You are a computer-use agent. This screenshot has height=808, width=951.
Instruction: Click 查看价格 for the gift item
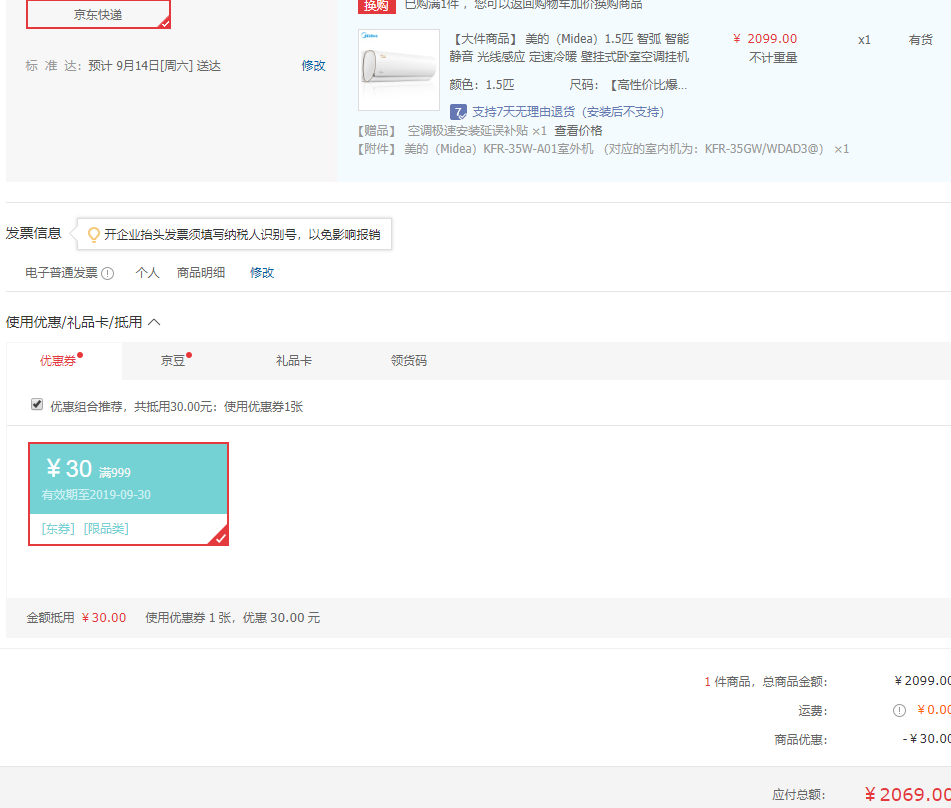coord(578,131)
